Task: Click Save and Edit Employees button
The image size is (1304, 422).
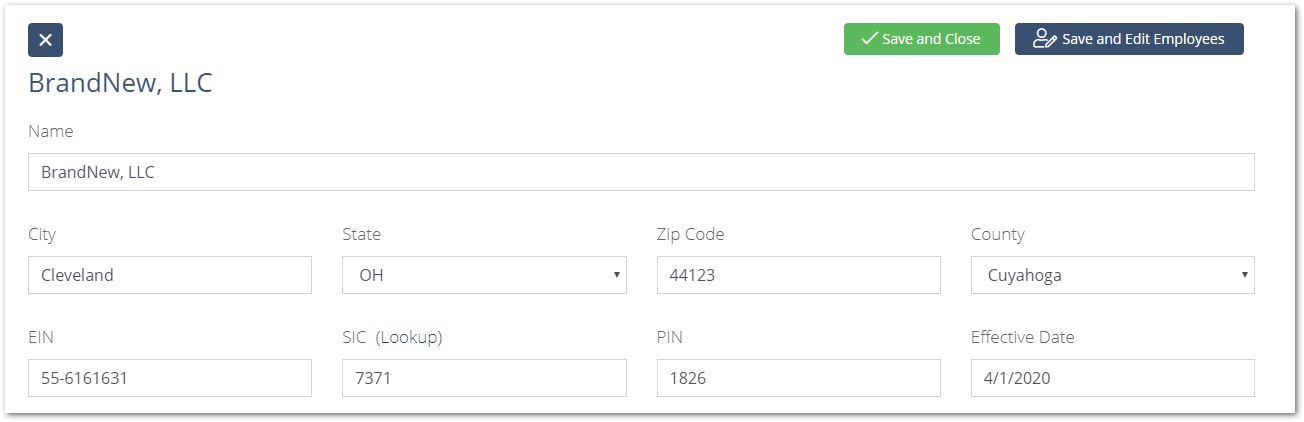Action: [1129, 39]
